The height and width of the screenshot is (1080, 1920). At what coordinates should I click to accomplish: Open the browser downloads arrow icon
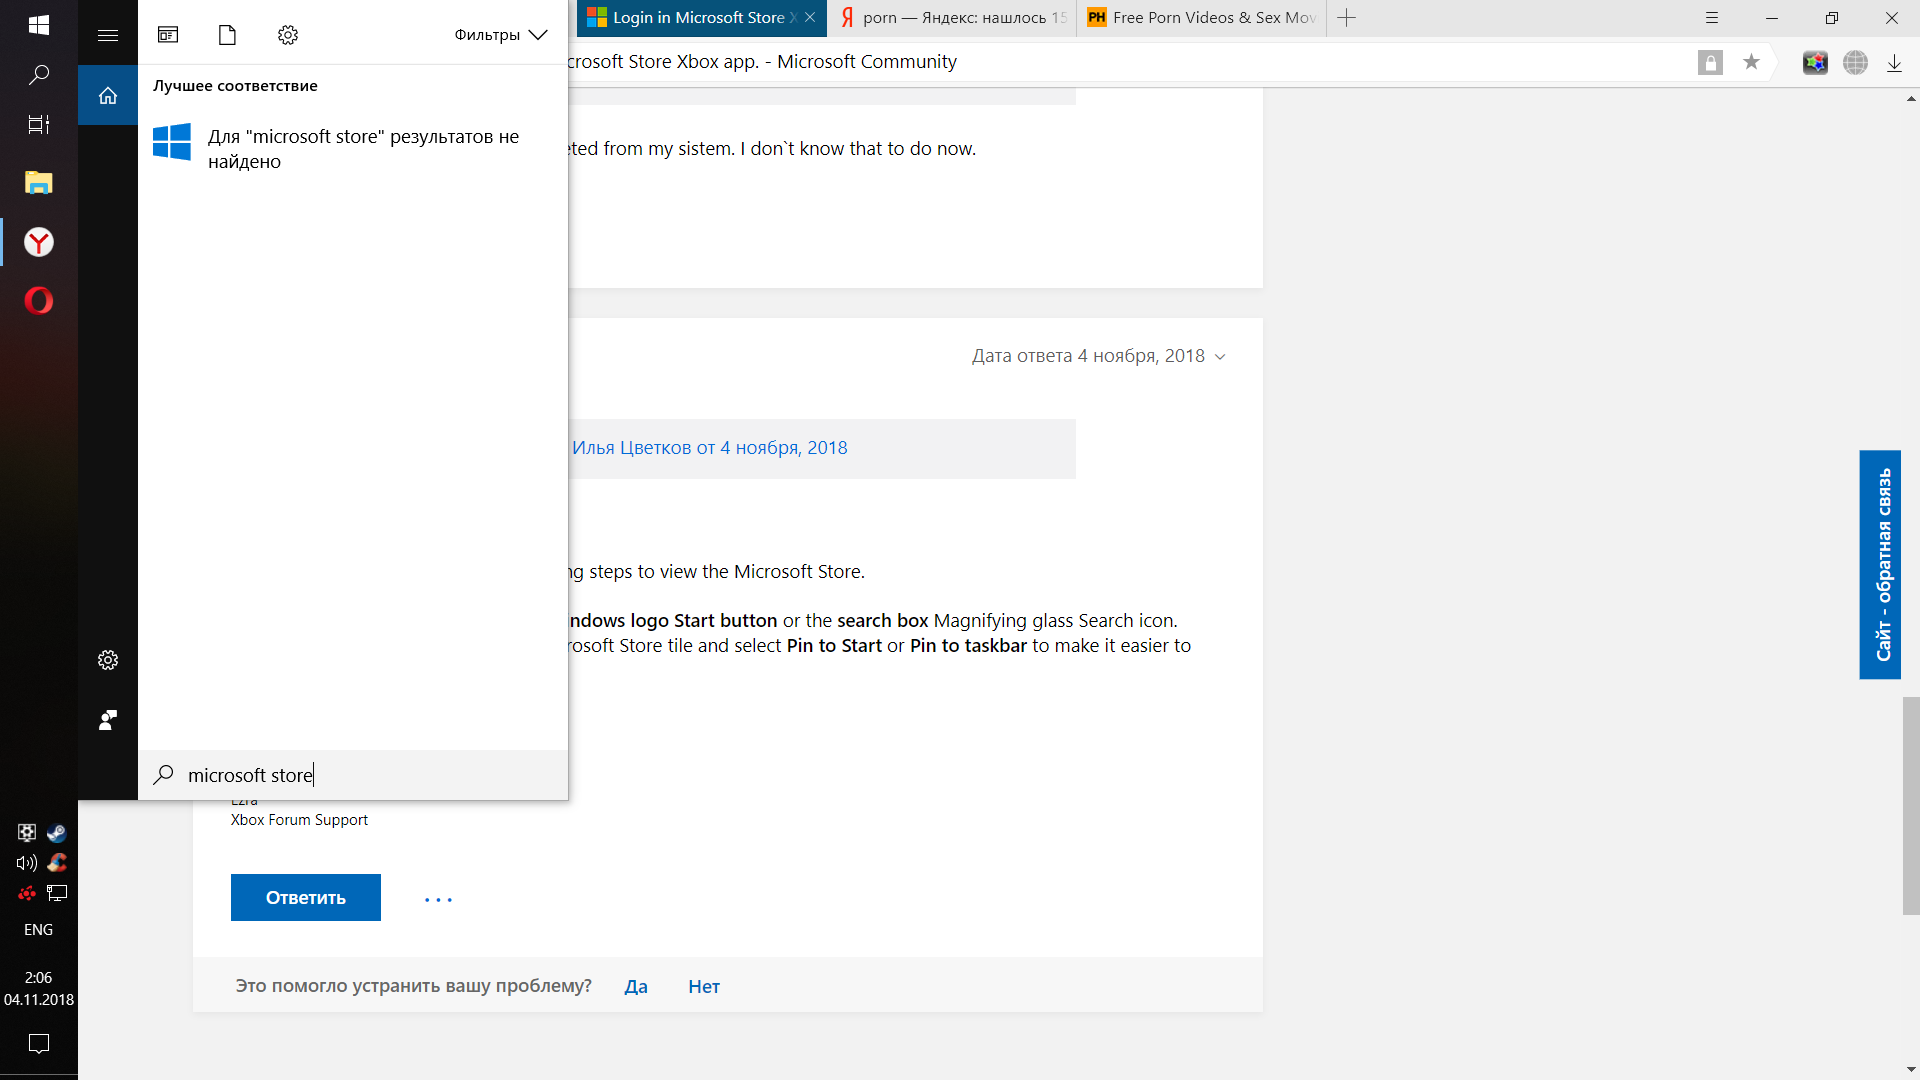click(x=1894, y=63)
